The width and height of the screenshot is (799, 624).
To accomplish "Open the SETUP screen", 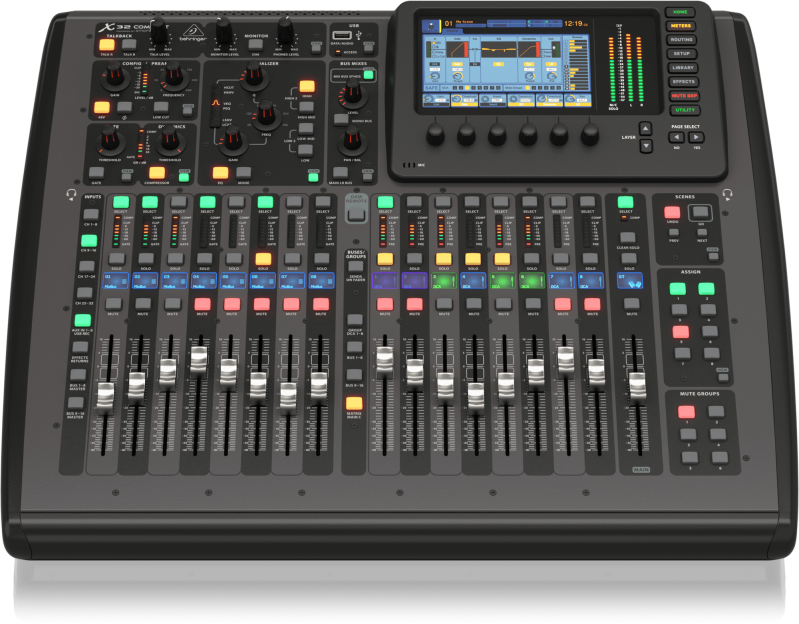I will [682, 53].
